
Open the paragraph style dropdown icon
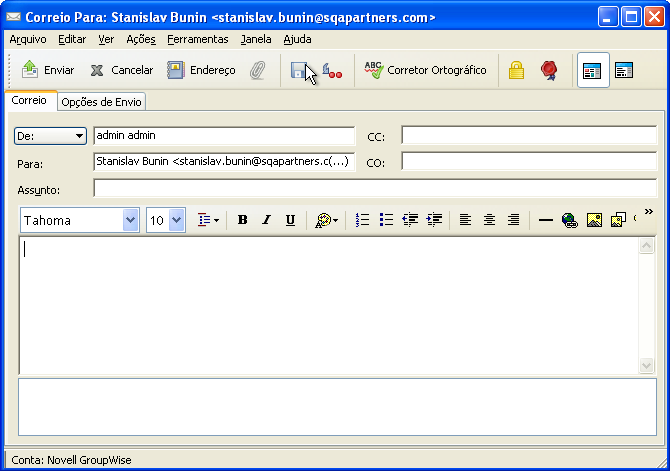coord(208,221)
